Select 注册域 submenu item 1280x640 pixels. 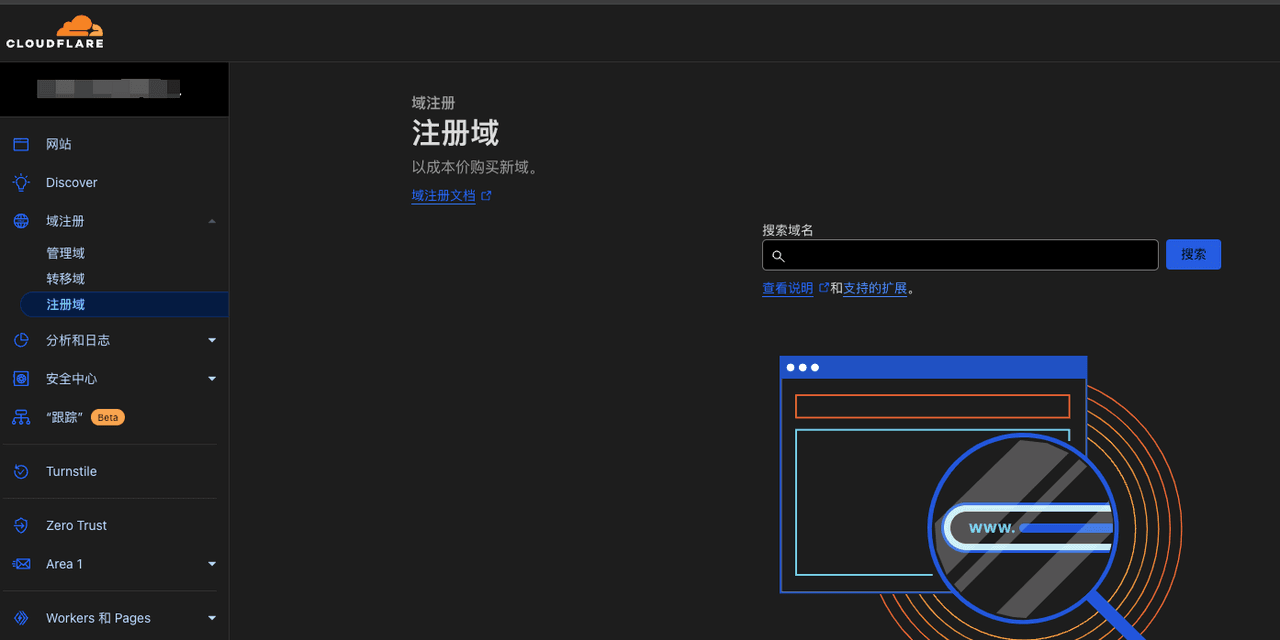(x=124, y=304)
